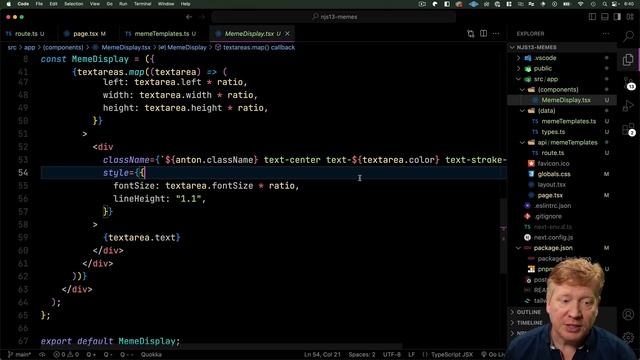Viewport: 640px width, 360px height.
Task: Click Explorer panel more actions ellipsis
Action: tap(606, 34)
